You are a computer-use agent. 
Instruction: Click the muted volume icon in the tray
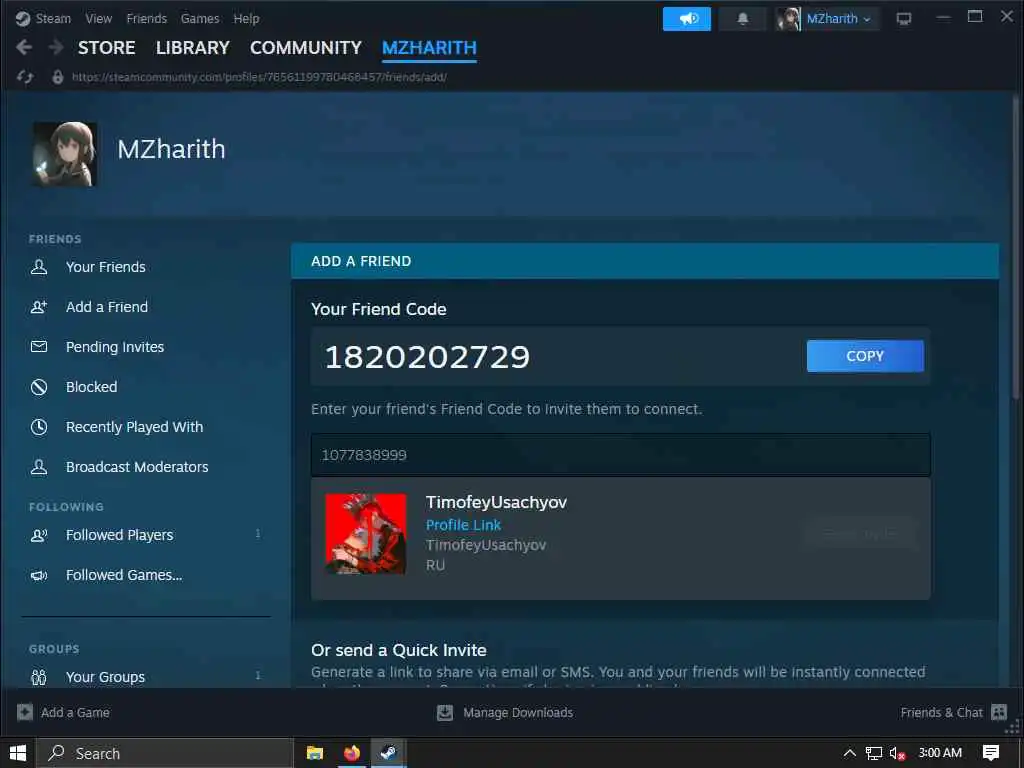(x=897, y=754)
